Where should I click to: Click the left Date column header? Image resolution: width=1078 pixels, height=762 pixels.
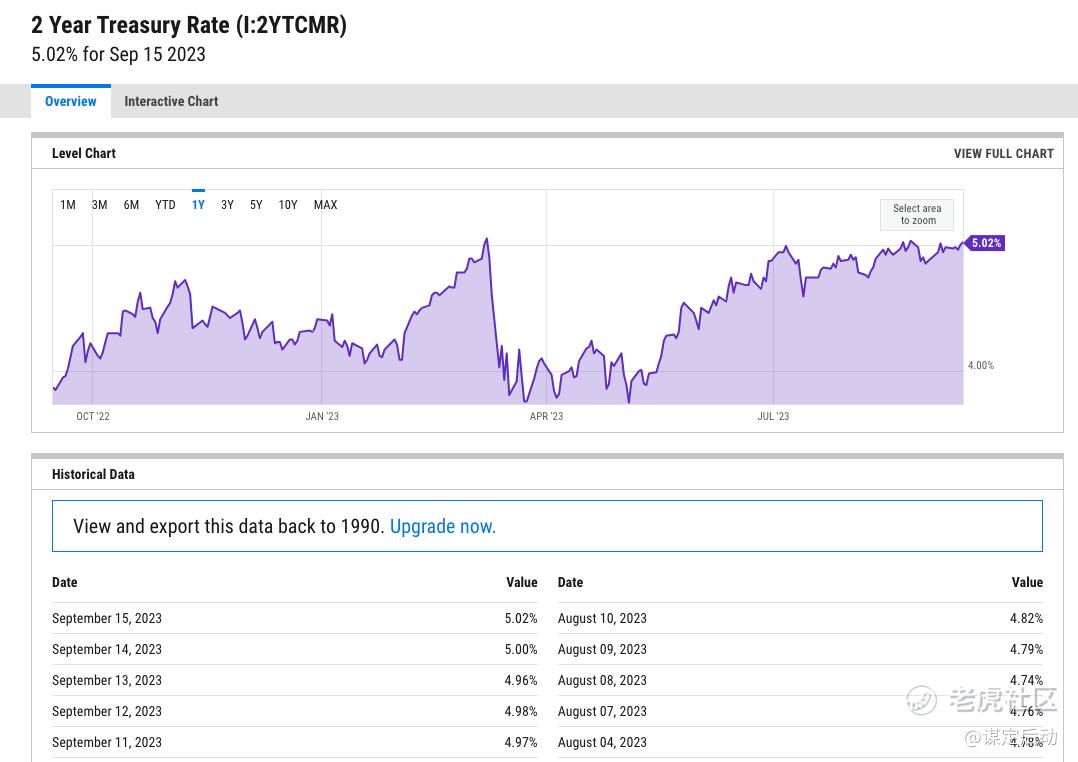tap(65, 582)
